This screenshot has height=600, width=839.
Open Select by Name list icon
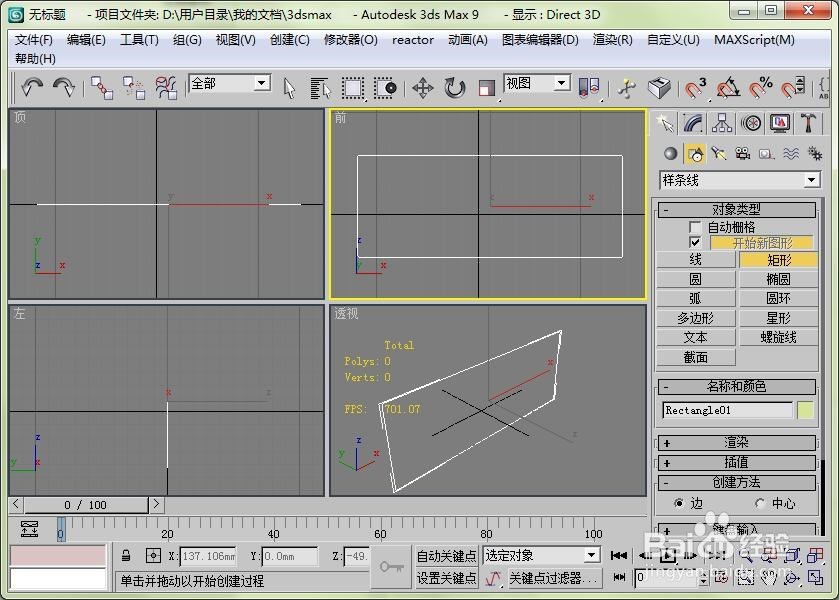click(321, 88)
